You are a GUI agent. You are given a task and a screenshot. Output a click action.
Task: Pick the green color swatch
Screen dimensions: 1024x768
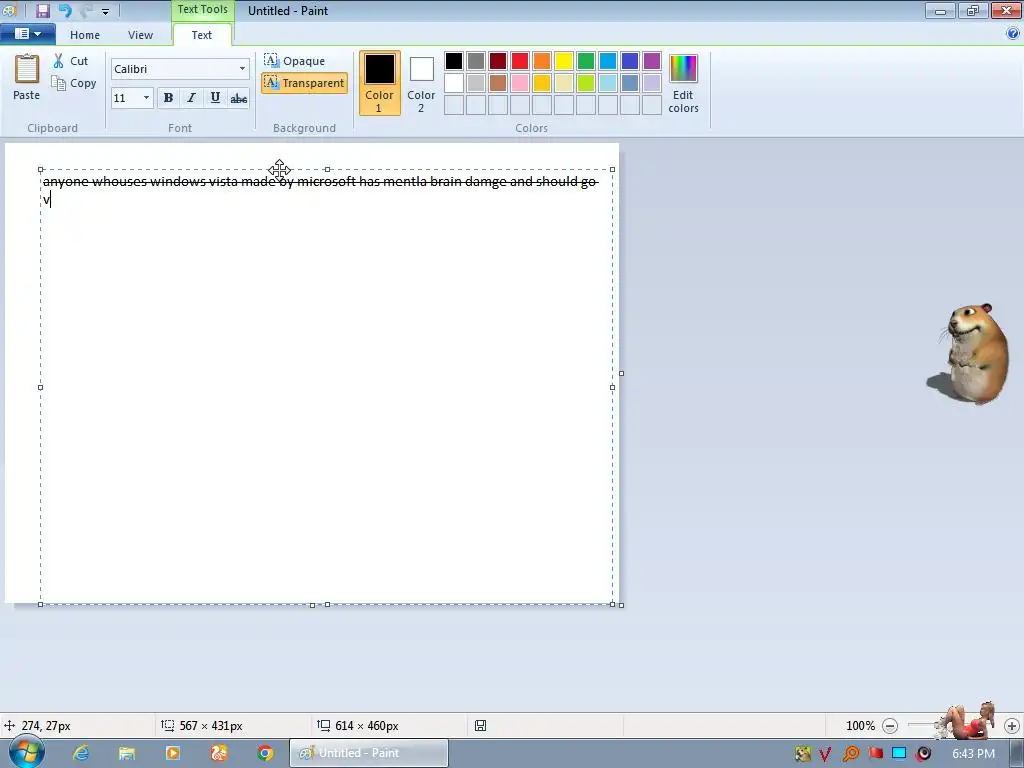point(586,61)
